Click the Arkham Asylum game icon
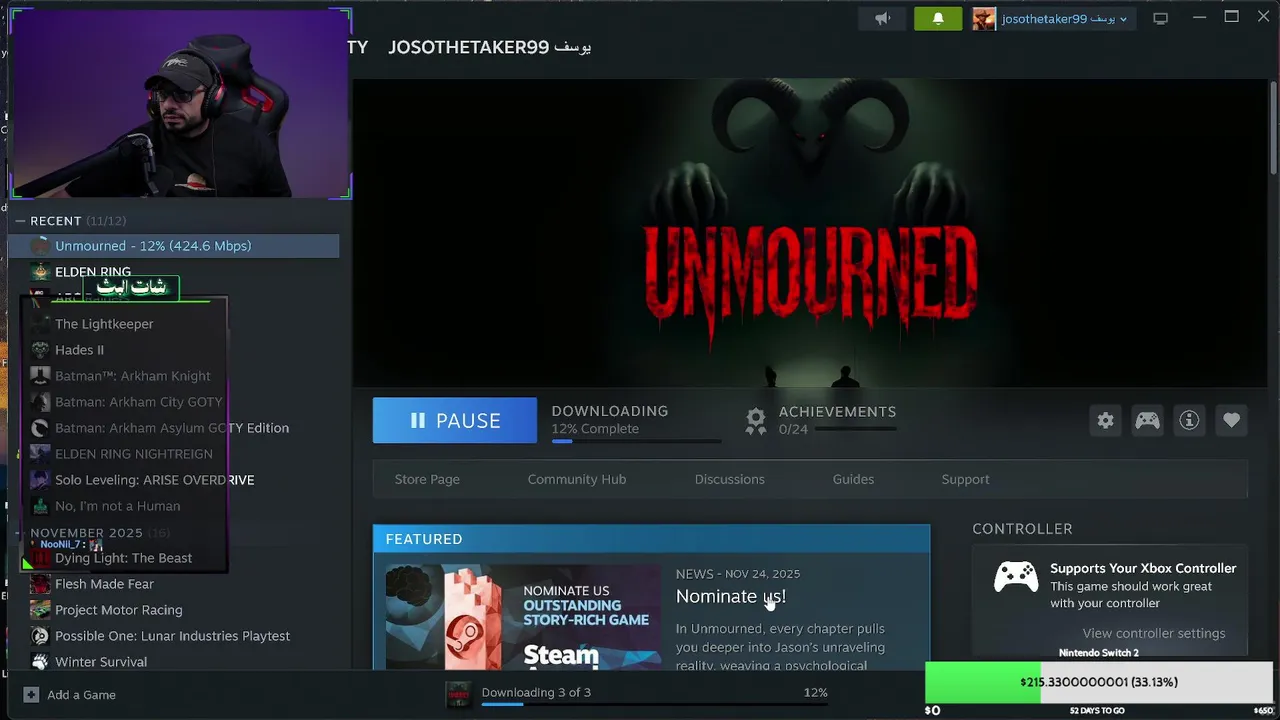The width and height of the screenshot is (1280, 720). [40, 428]
